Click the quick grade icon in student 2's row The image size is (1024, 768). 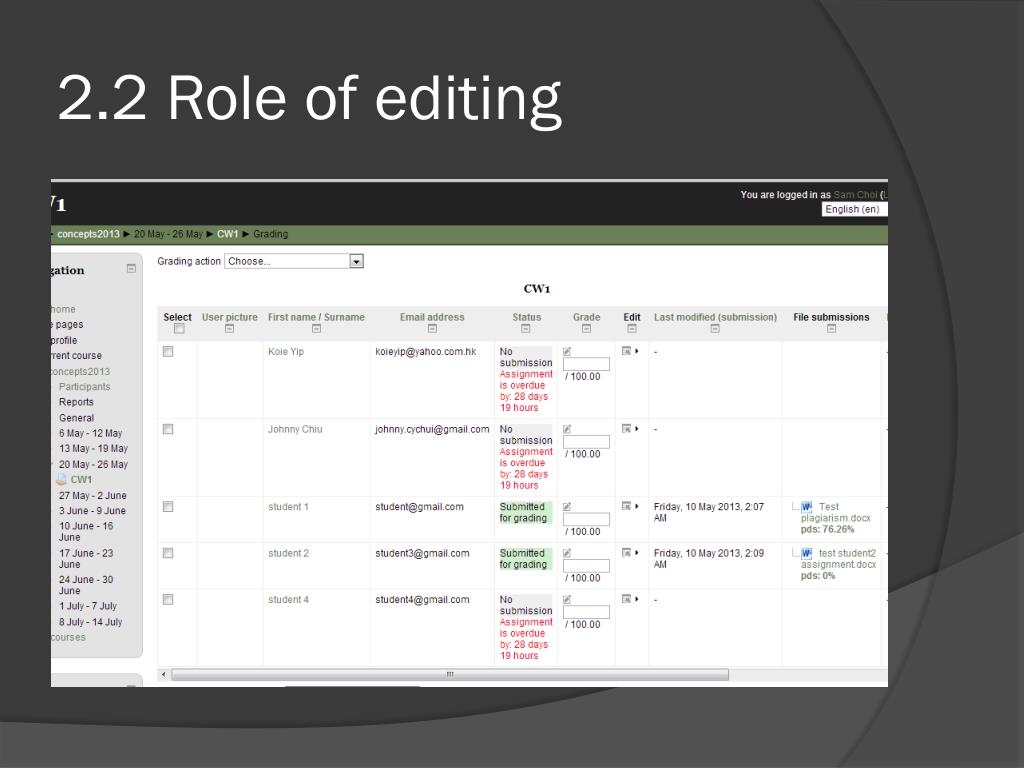pyautogui.click(x=567, y=553)
